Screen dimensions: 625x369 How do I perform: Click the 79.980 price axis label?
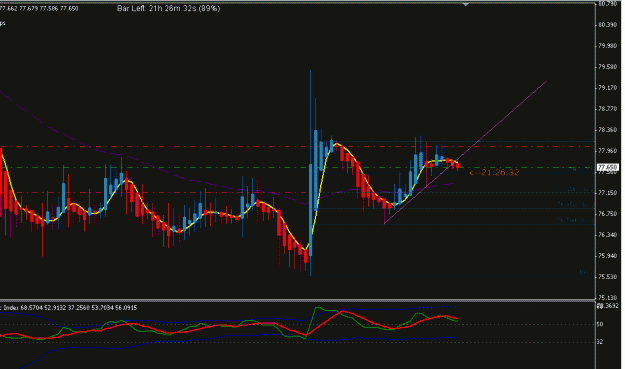click(x=607, y=46)
